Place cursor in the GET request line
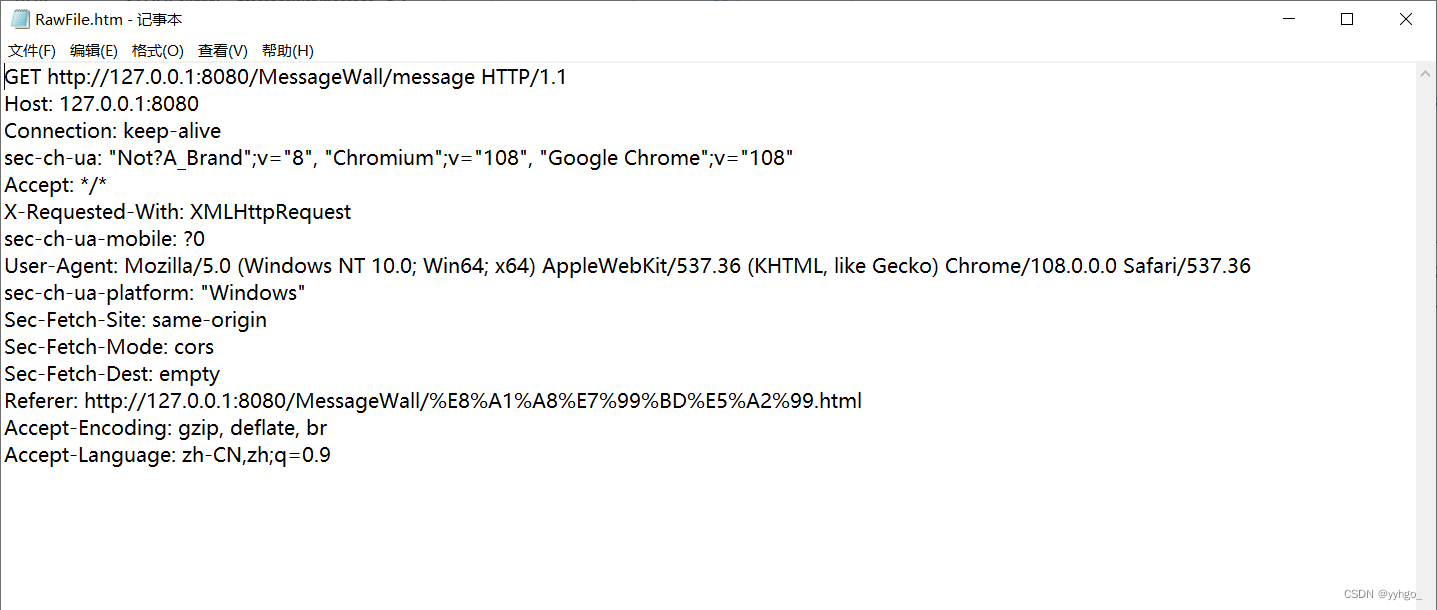This screenshot has width=1437, height=610. (x=286, y=77)
